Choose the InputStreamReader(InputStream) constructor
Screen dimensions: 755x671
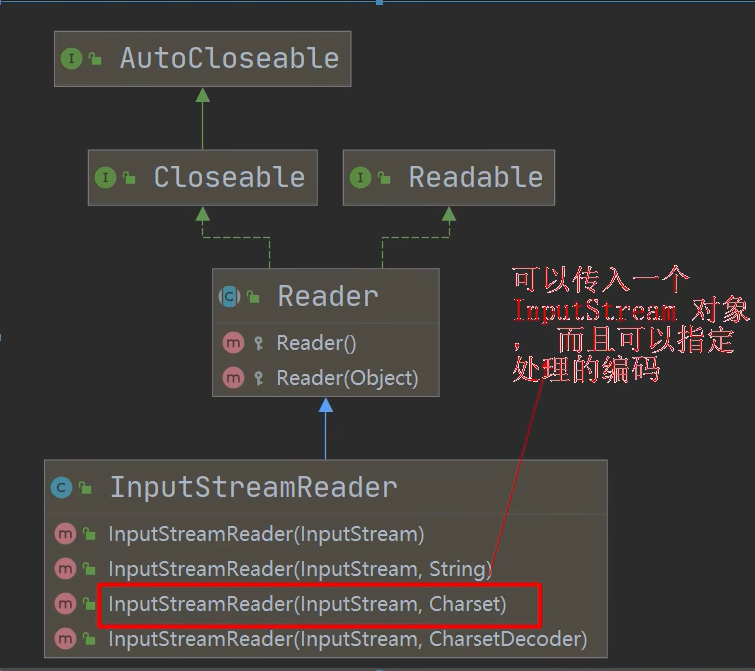tap(266, 534)
